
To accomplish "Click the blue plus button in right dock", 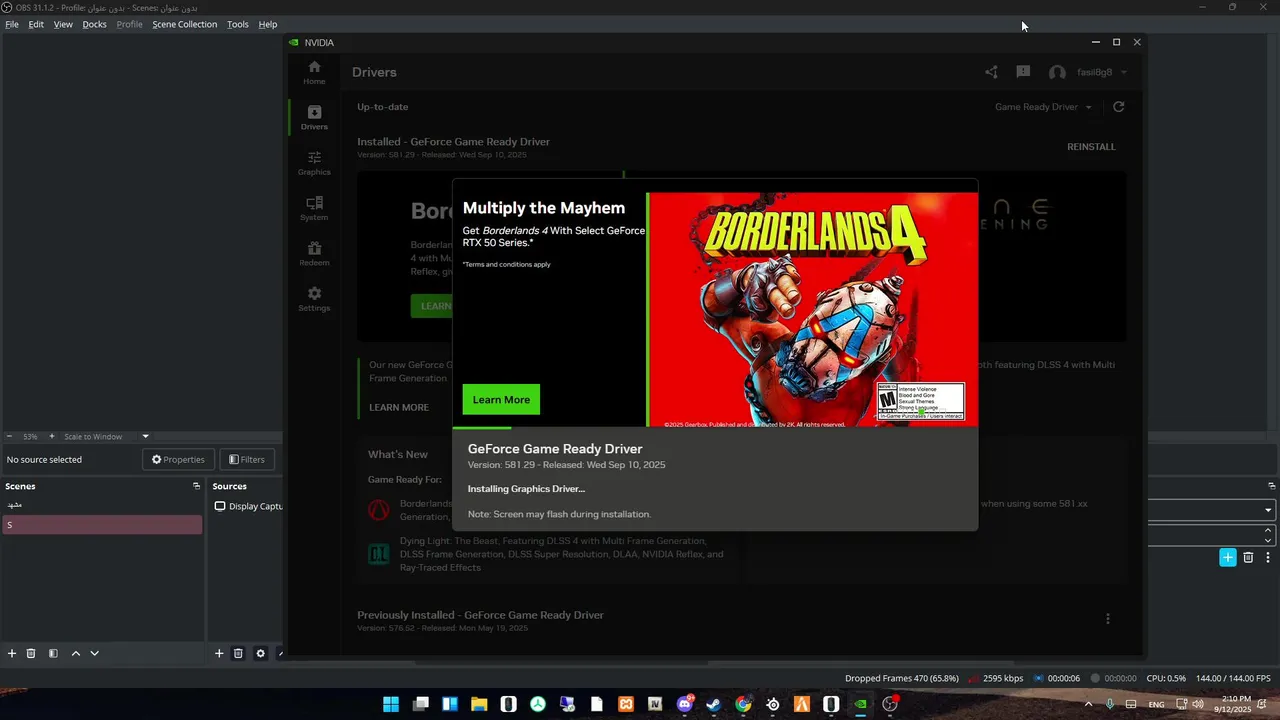I will (1228, 557).
